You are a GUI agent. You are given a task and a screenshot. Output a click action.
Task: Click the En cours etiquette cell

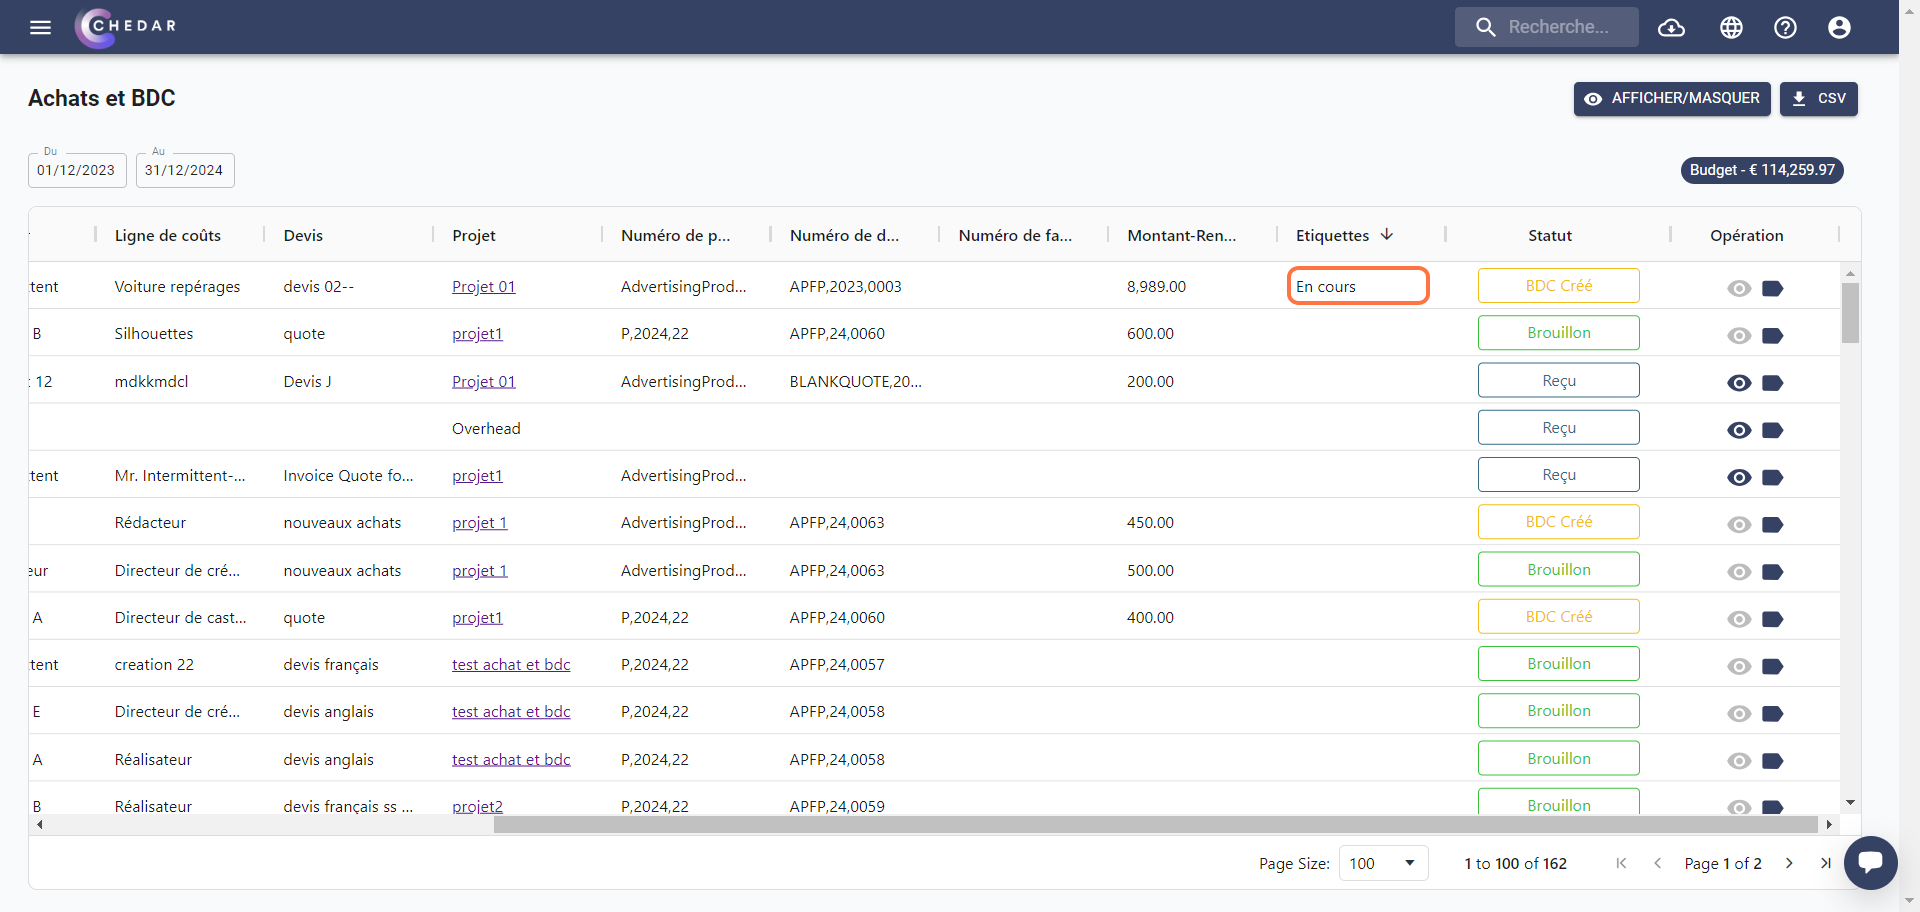(x=1358, y=286)
